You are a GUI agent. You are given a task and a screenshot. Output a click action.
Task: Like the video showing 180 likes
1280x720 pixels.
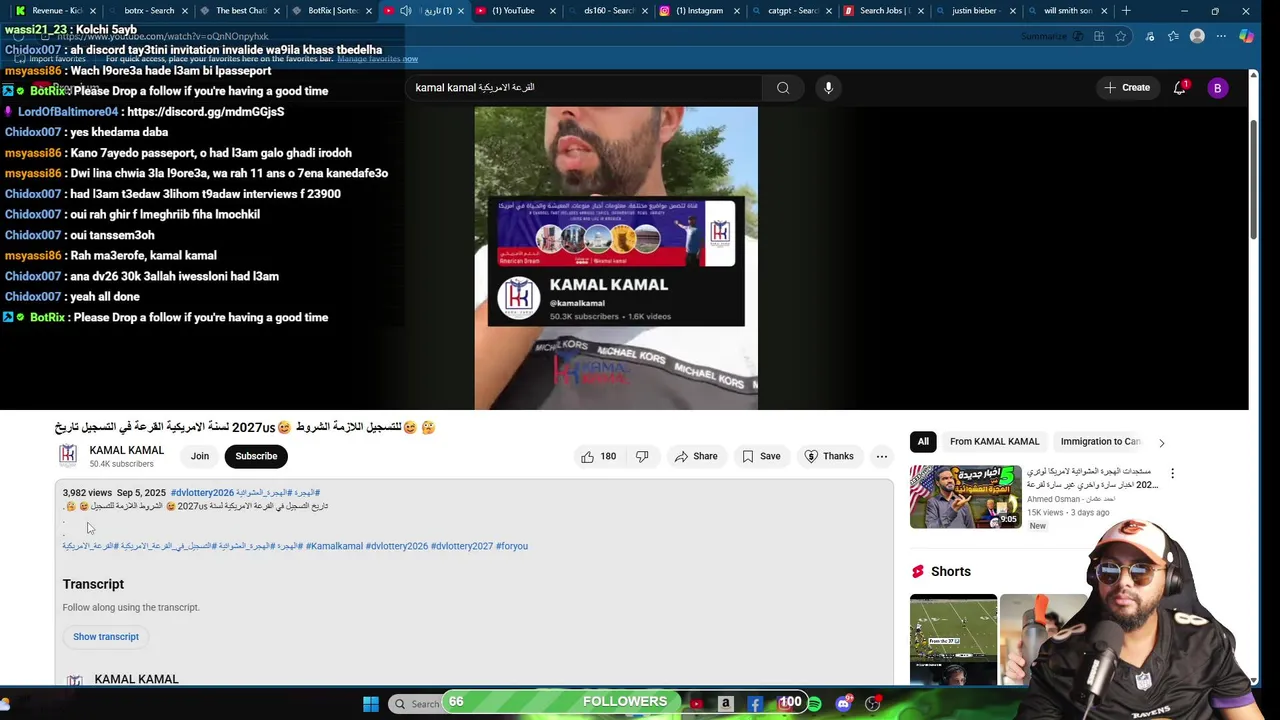[x=598, y=456]
